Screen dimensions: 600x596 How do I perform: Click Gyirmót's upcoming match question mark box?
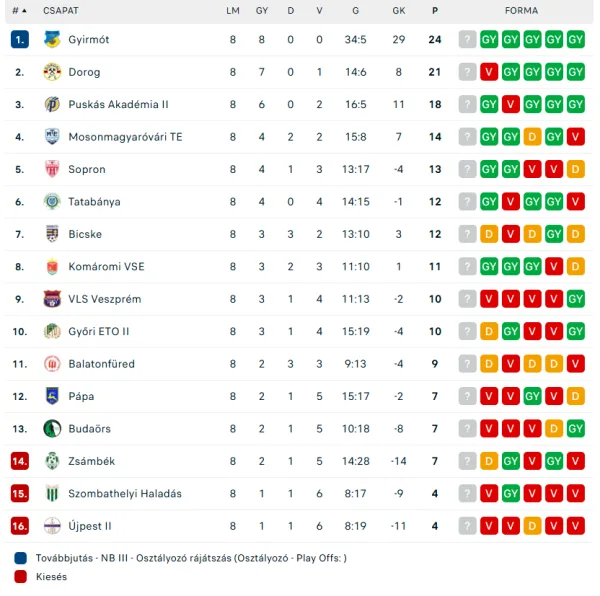467,39
